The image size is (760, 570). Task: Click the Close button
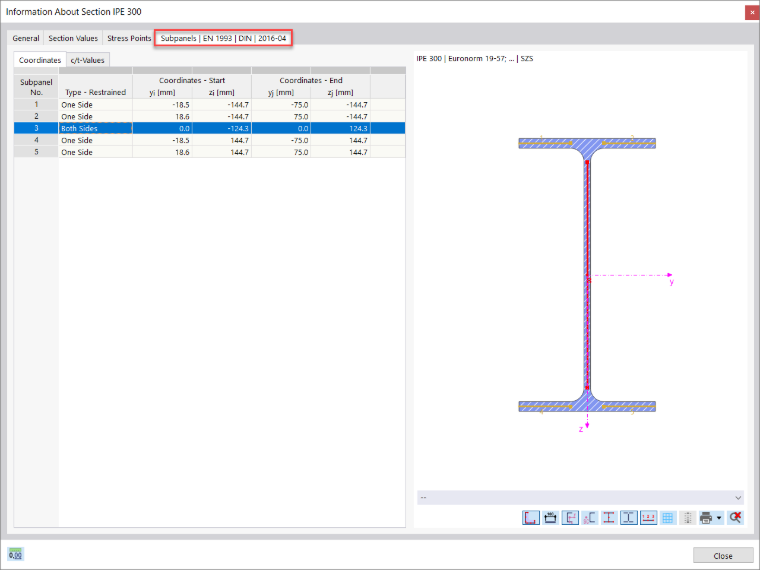(x=723, y=555)
